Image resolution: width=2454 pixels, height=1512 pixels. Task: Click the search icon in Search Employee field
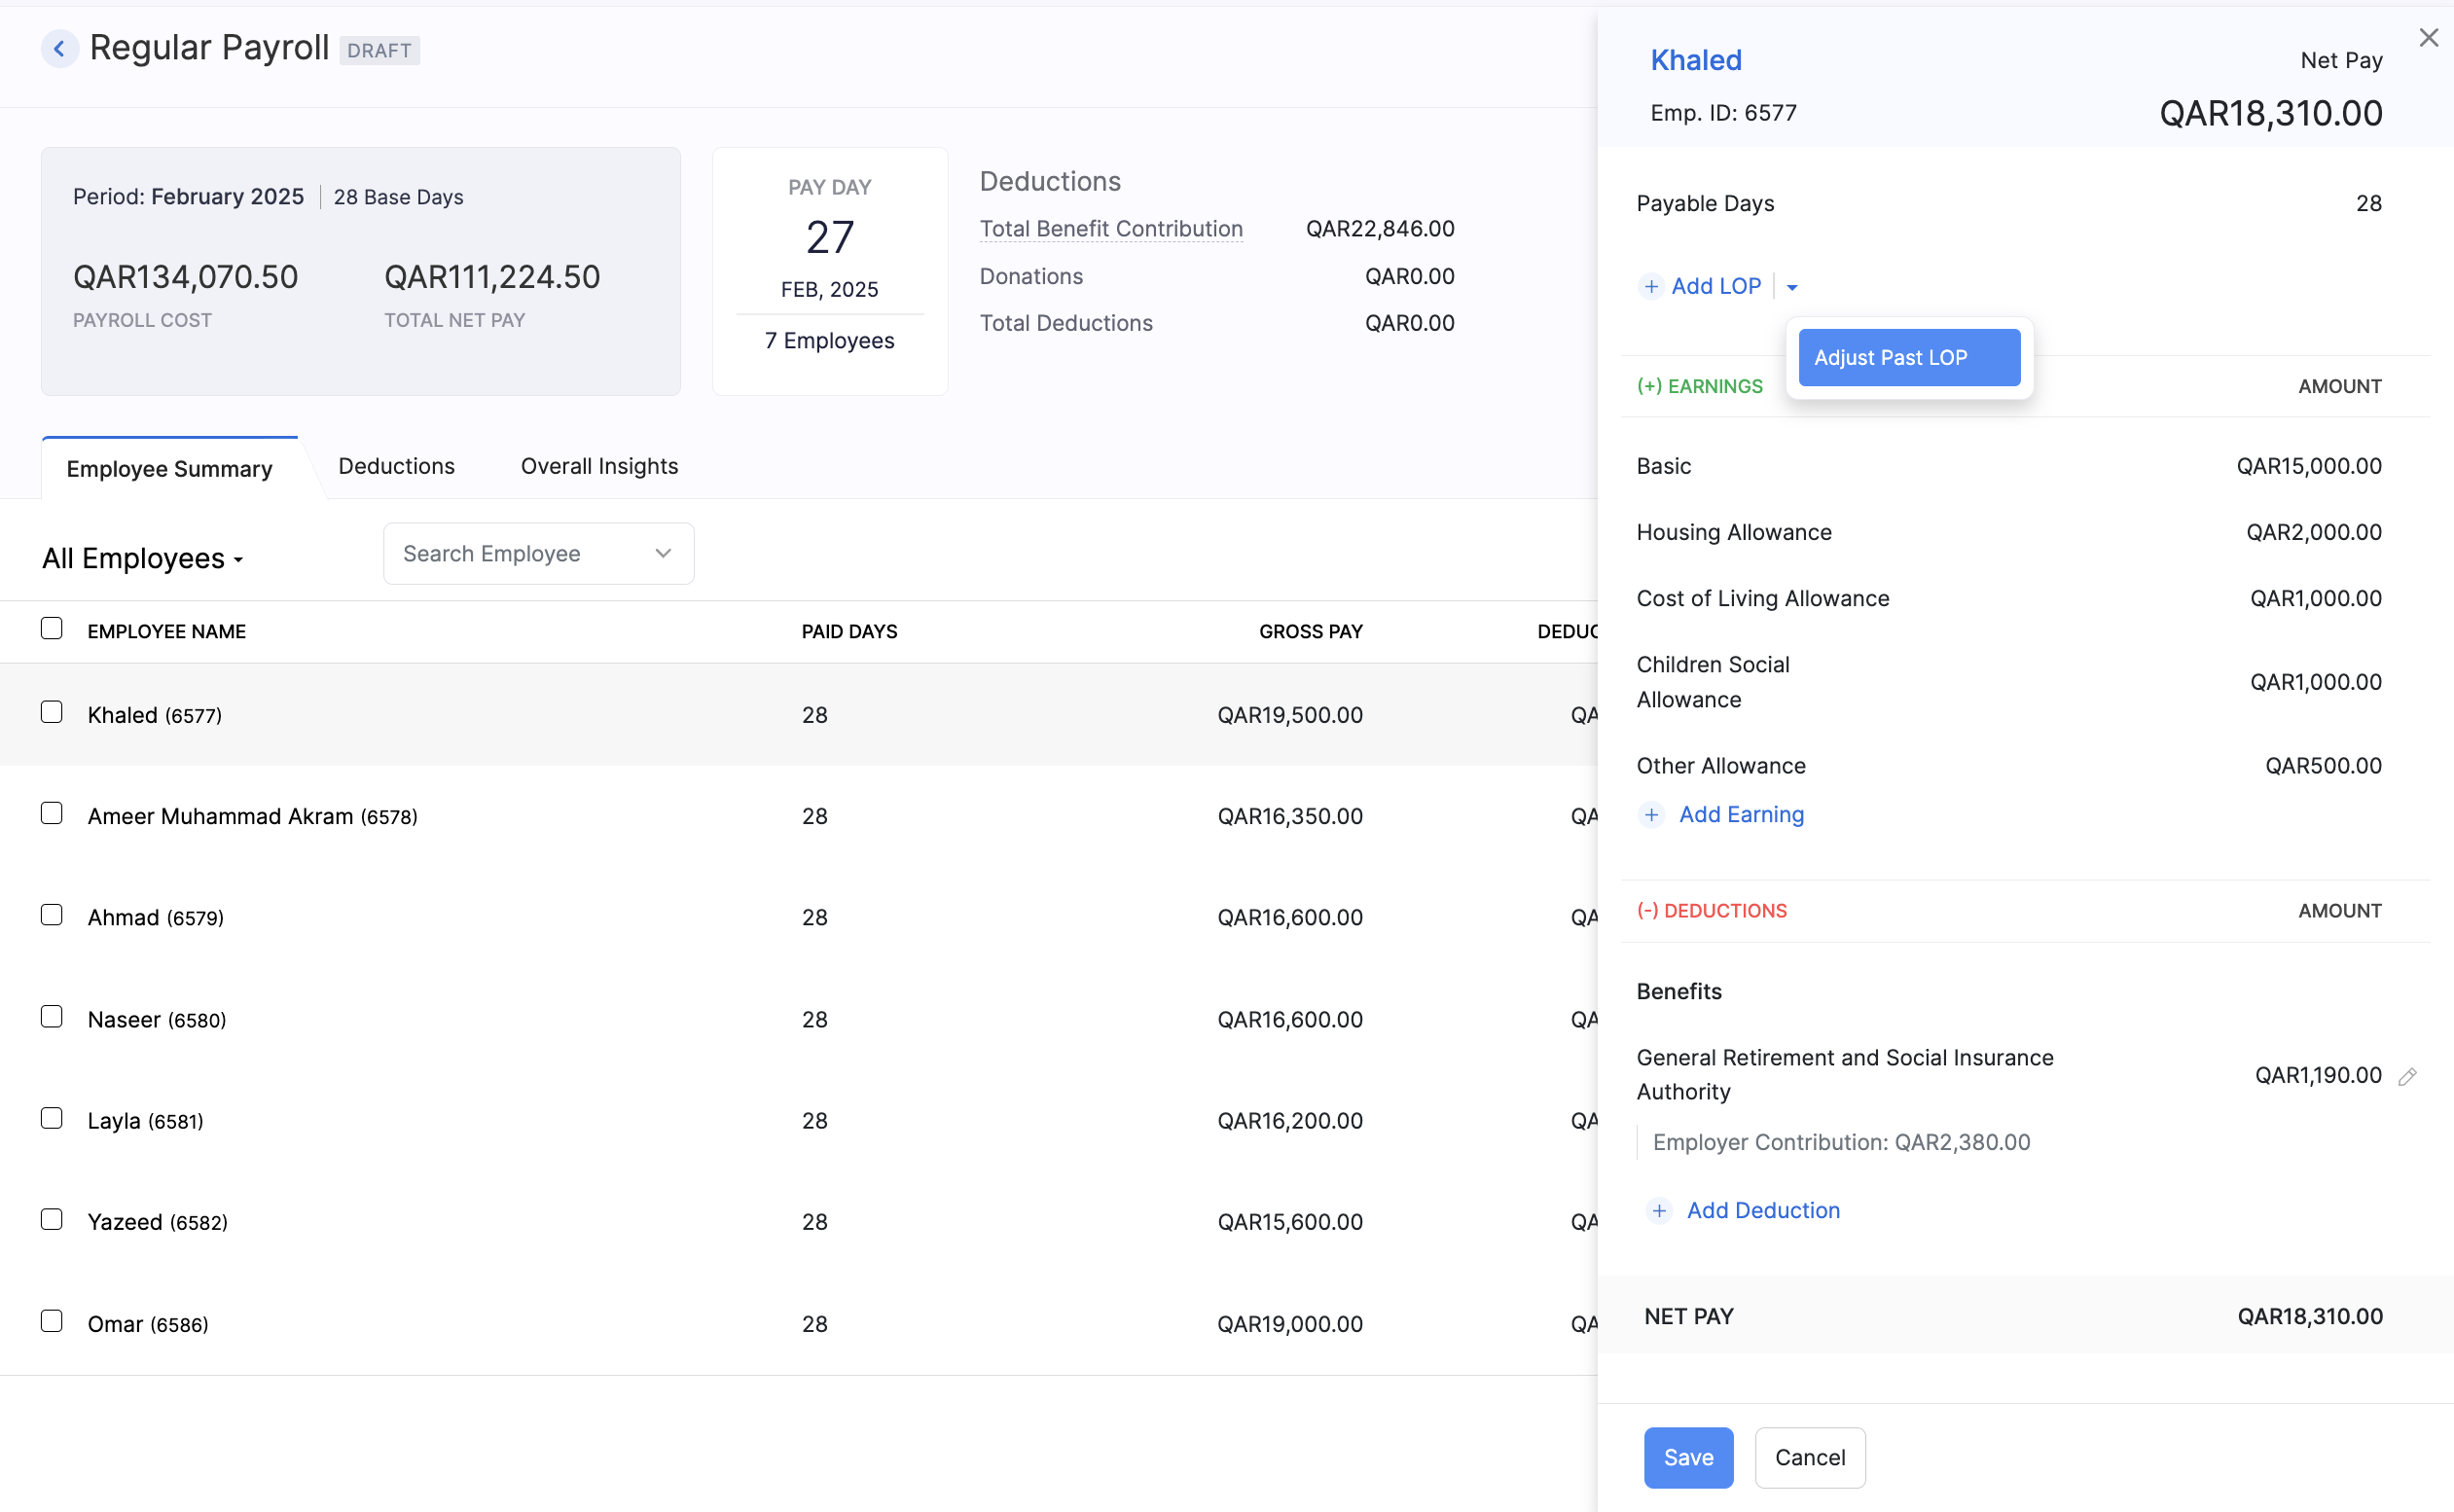[x=663, y=552]
